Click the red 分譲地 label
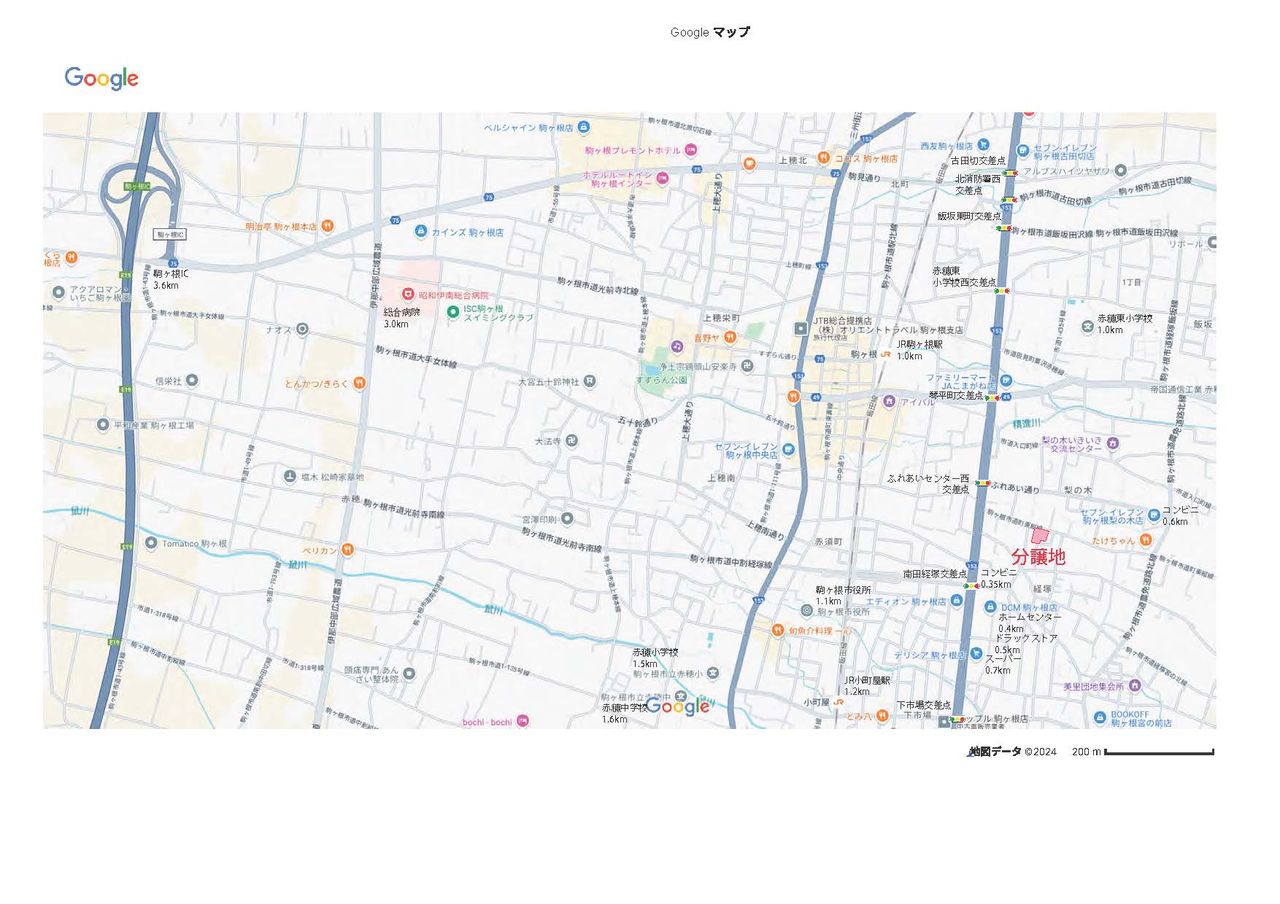Viewport: 1280px width, 904px height. (1038, 557)
